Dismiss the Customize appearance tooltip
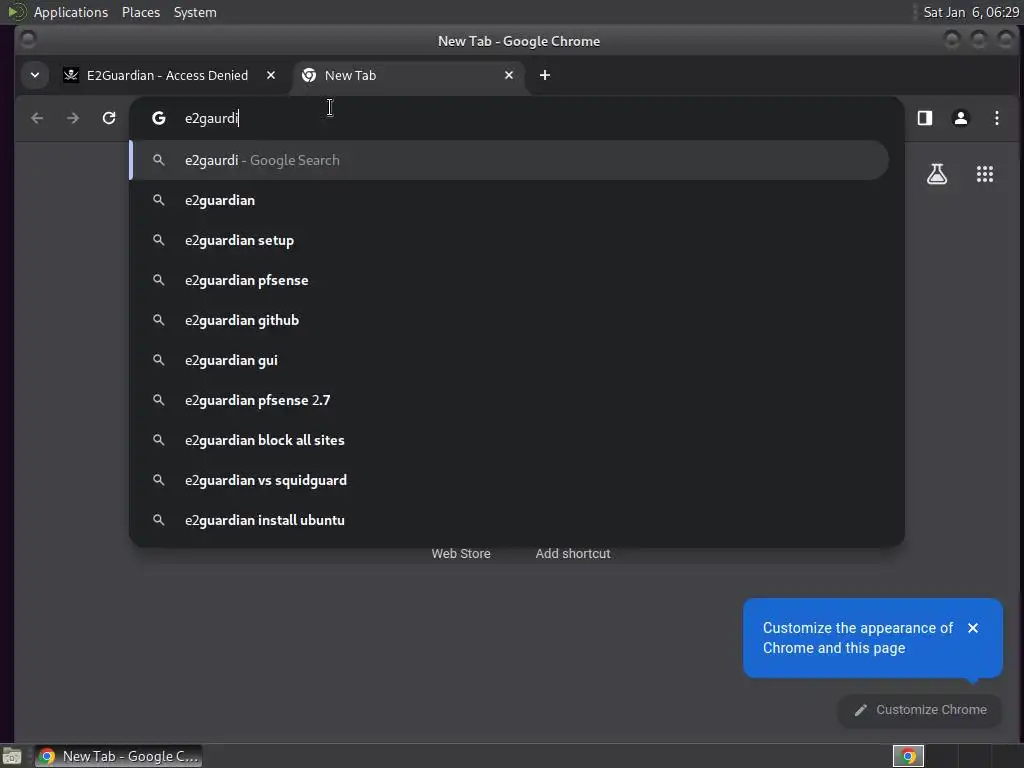 973,628
